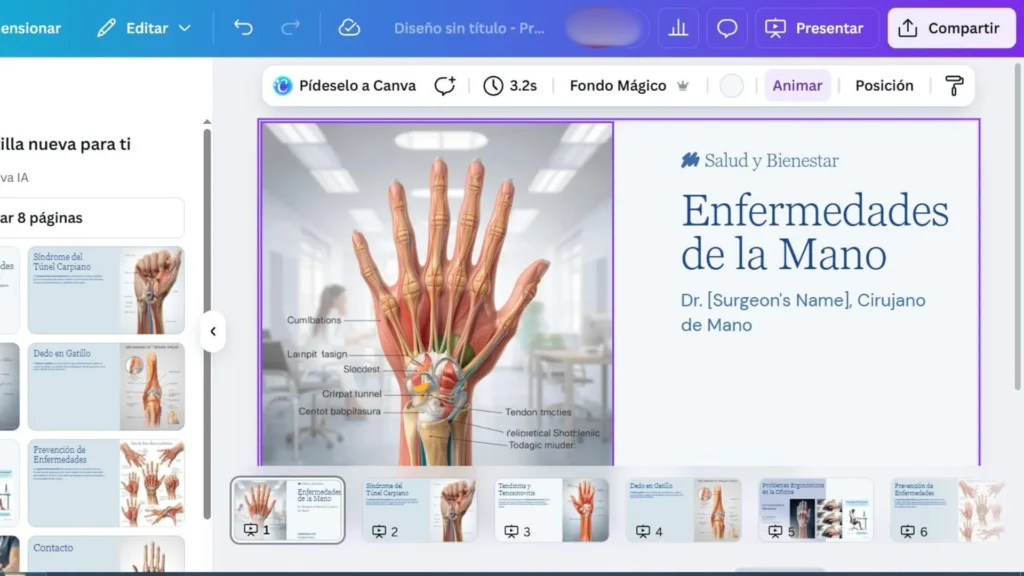Click the paint roller copy style icon
The width and height of the screenshot is (1024, 576).
point(954,86)
